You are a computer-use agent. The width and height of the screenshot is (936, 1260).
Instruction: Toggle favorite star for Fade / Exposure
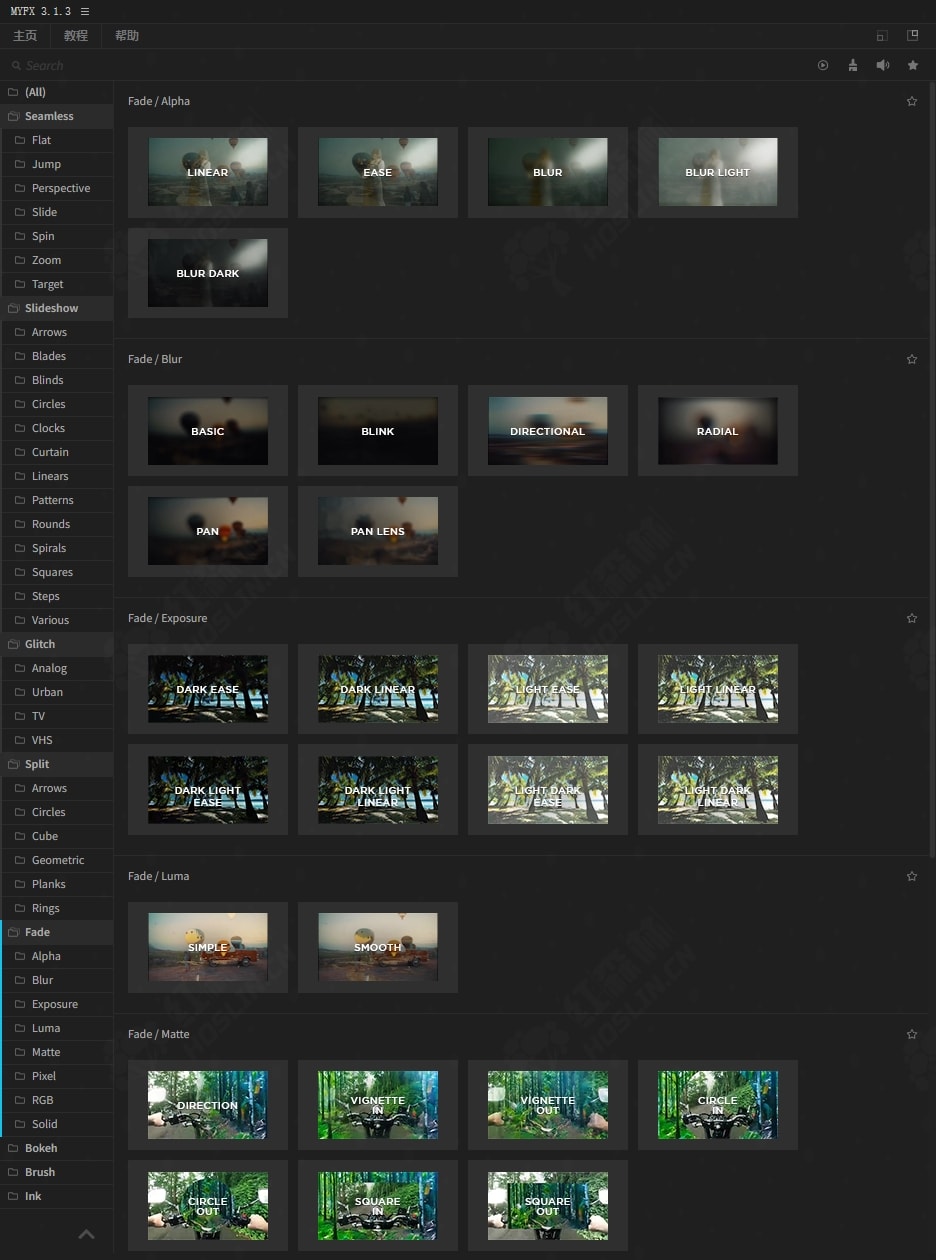(x=911, y=618)
